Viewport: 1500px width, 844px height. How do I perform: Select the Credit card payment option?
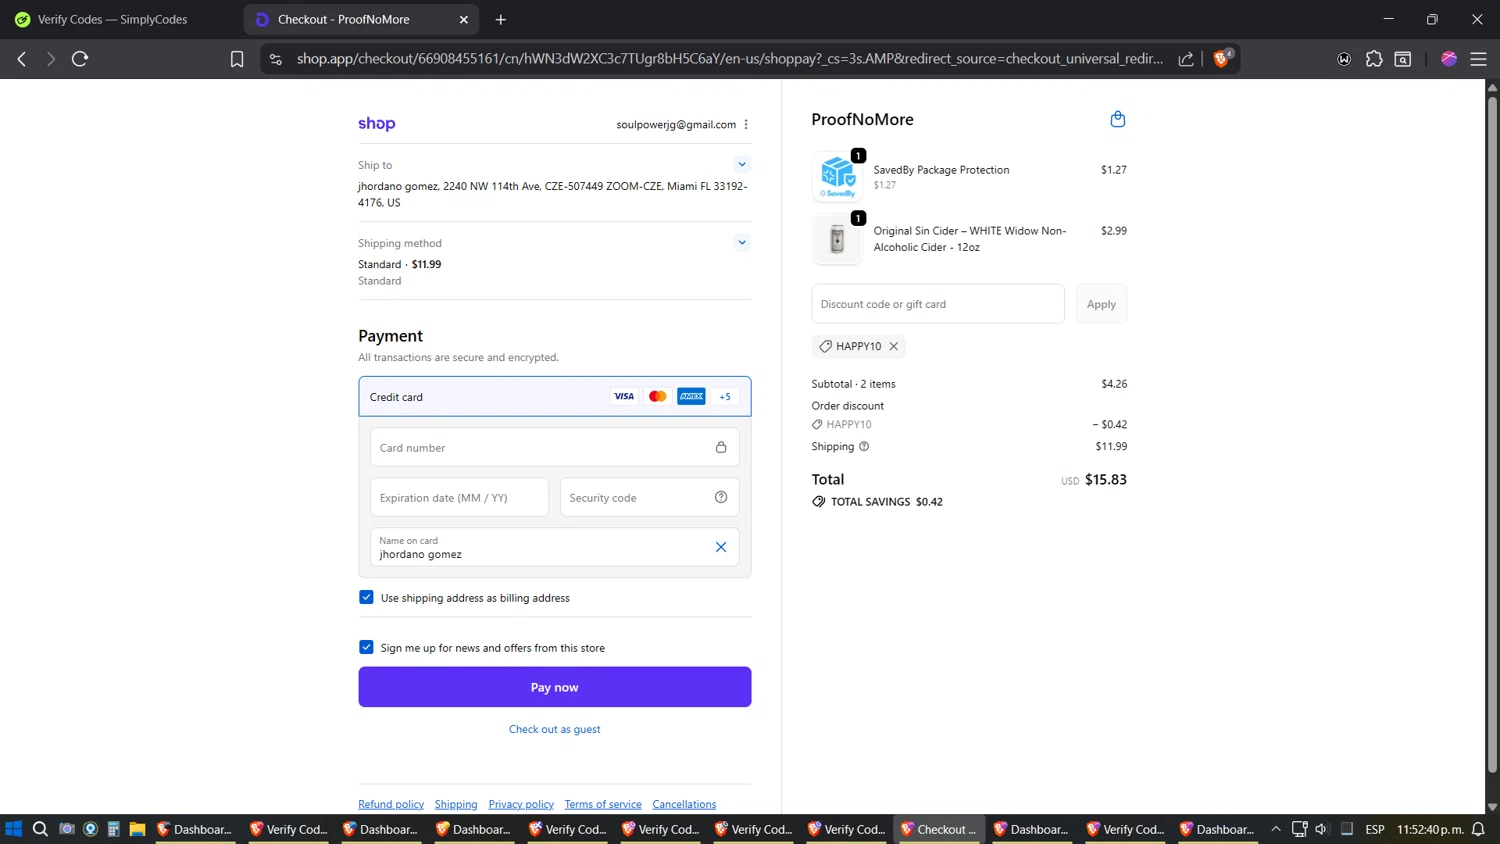coord(555,396)
